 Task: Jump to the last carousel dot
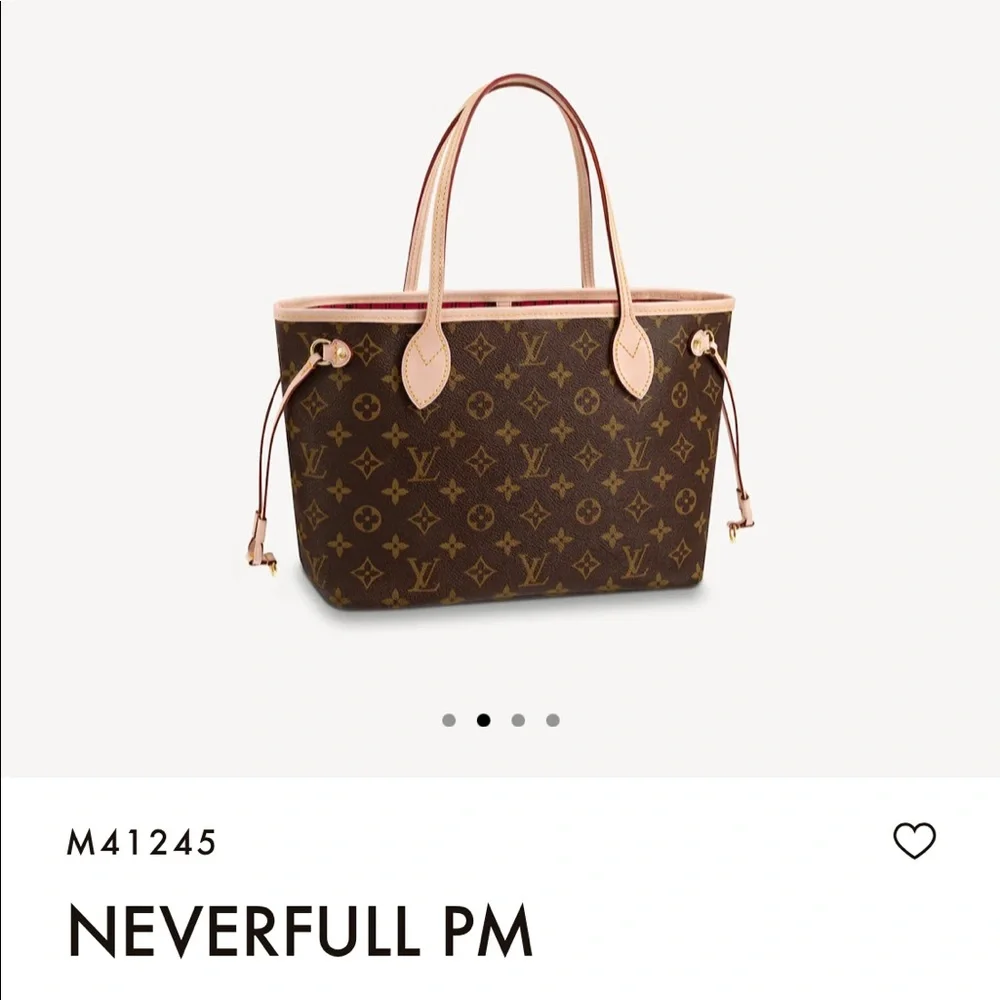(x=553, y=720)
